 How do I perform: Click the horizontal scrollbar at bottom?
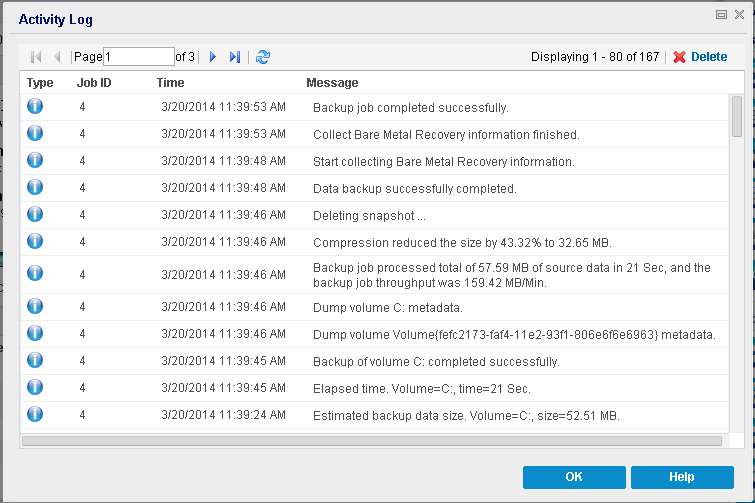[x=371, y=440]
